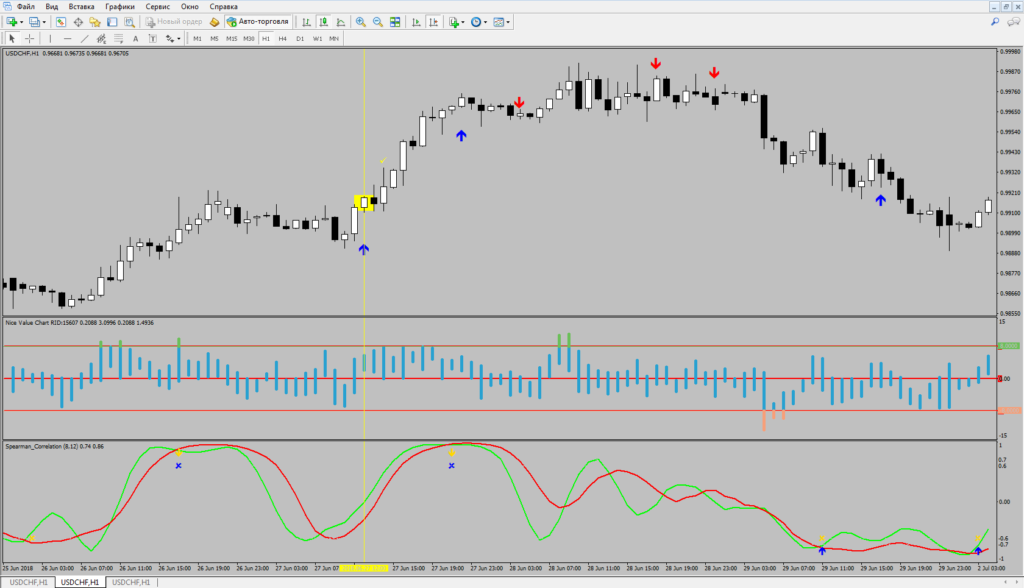Open the chat bubbles icon

[x=1013, y=22]
